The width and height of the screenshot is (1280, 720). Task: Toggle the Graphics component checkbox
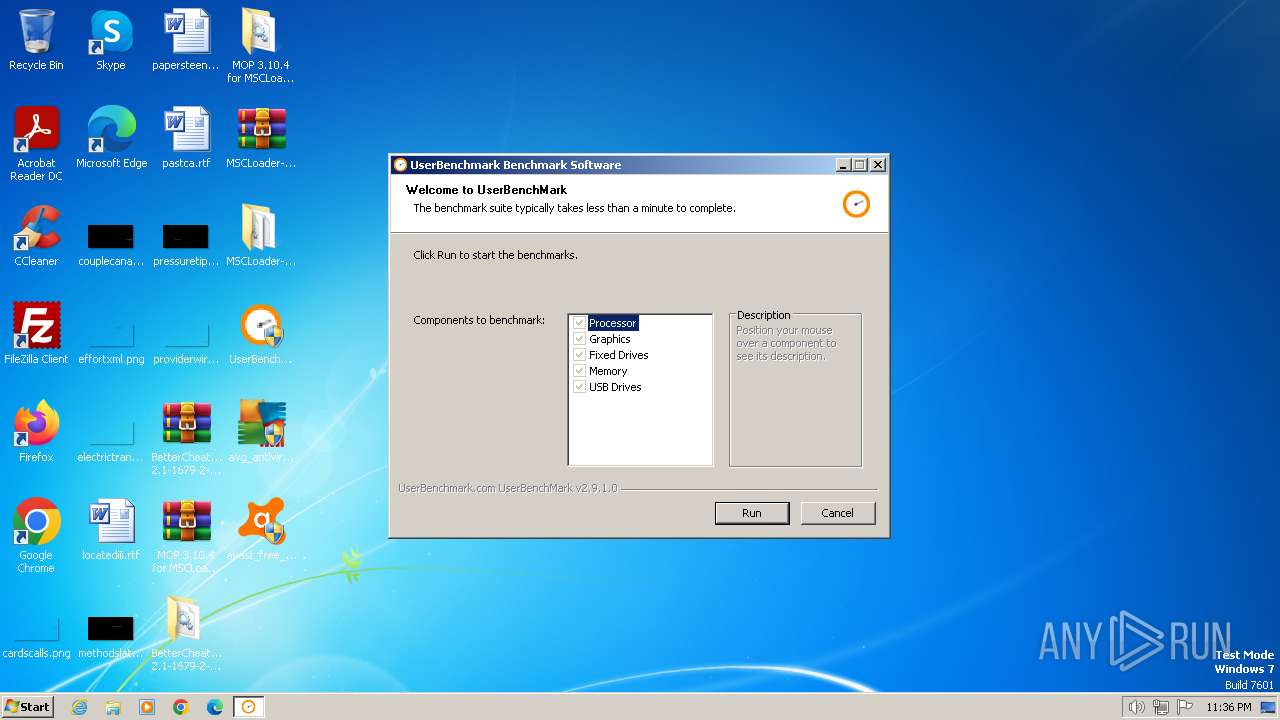(579, 339)
